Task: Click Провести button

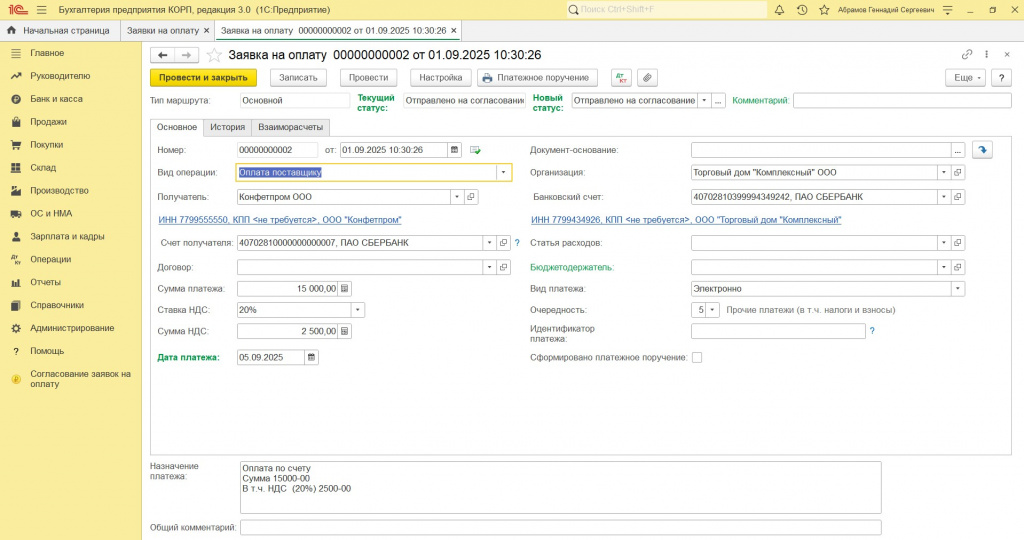Action: coord(368,78)
